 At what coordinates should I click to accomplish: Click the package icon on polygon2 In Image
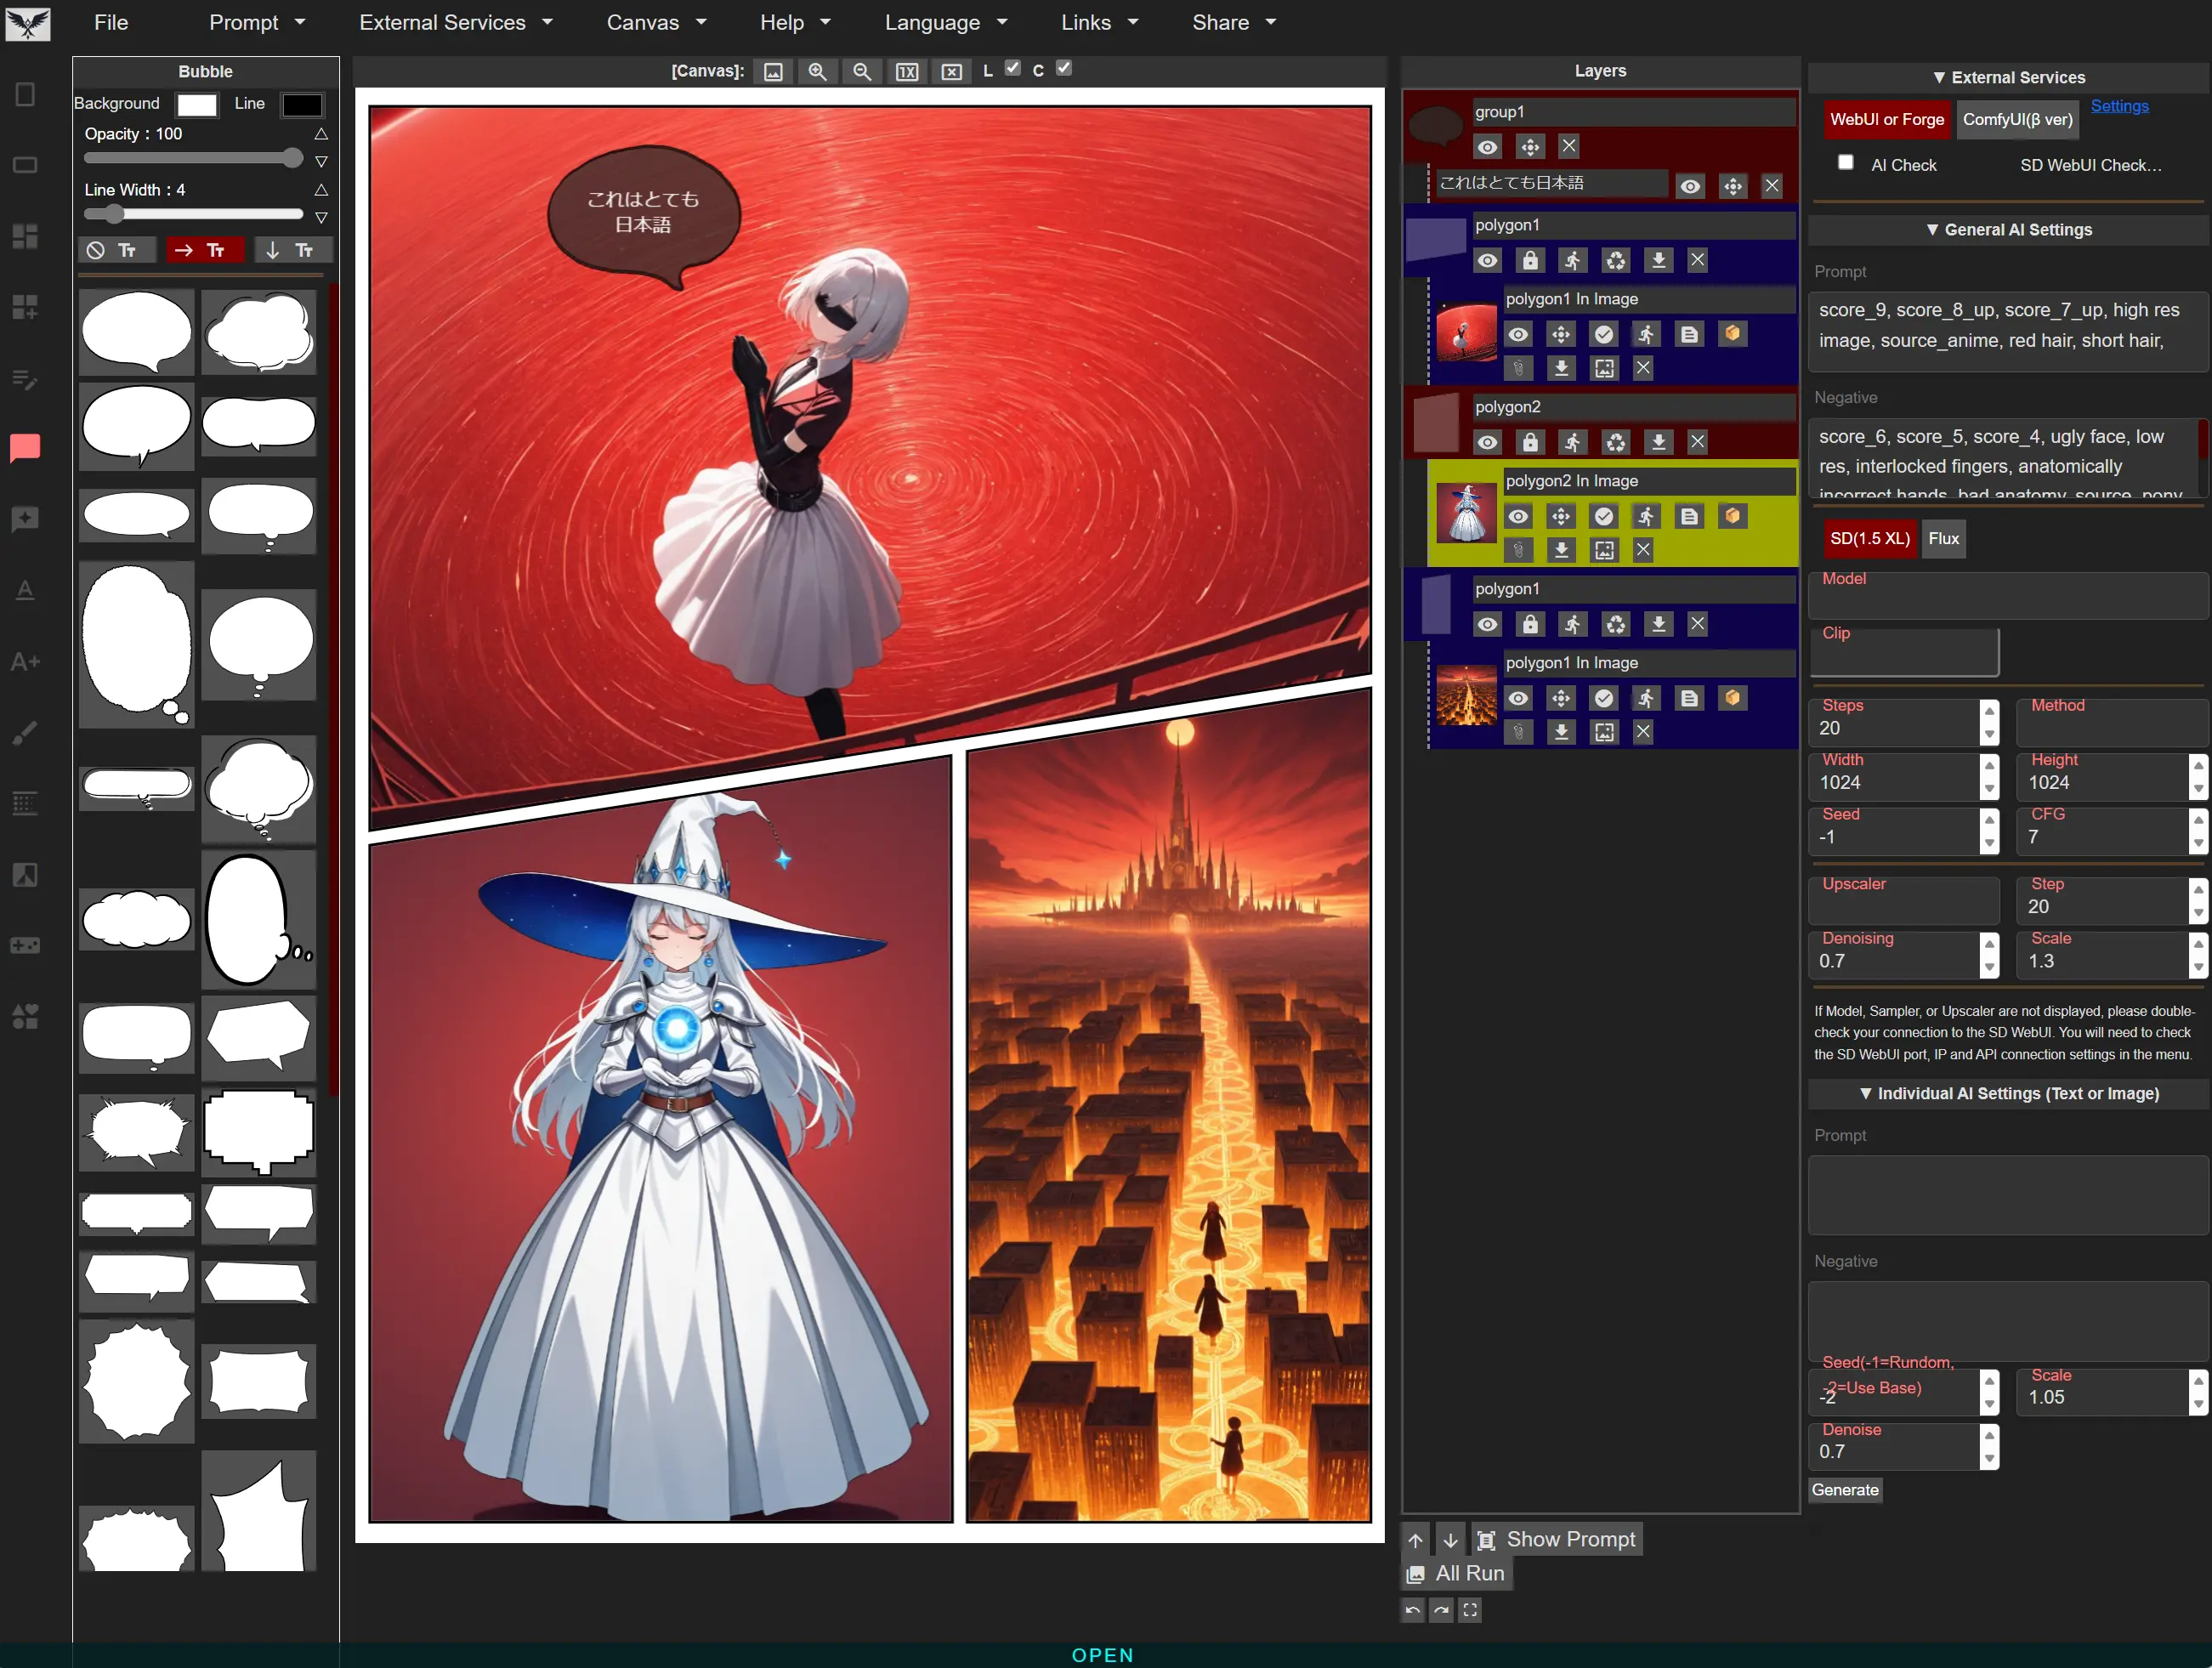pos(1732,516)
